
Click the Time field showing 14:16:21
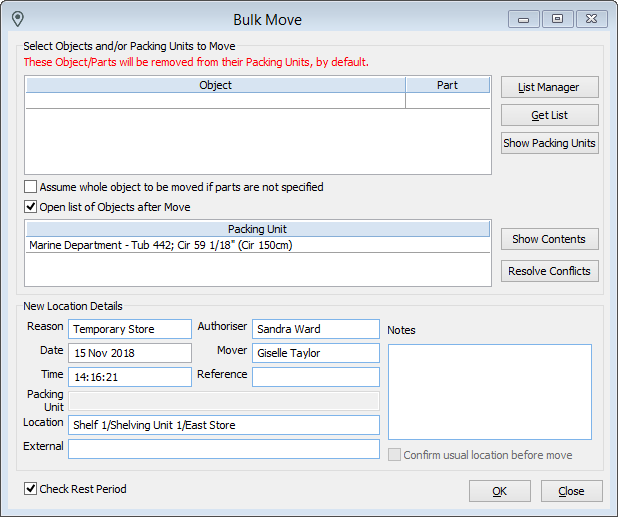130,377
